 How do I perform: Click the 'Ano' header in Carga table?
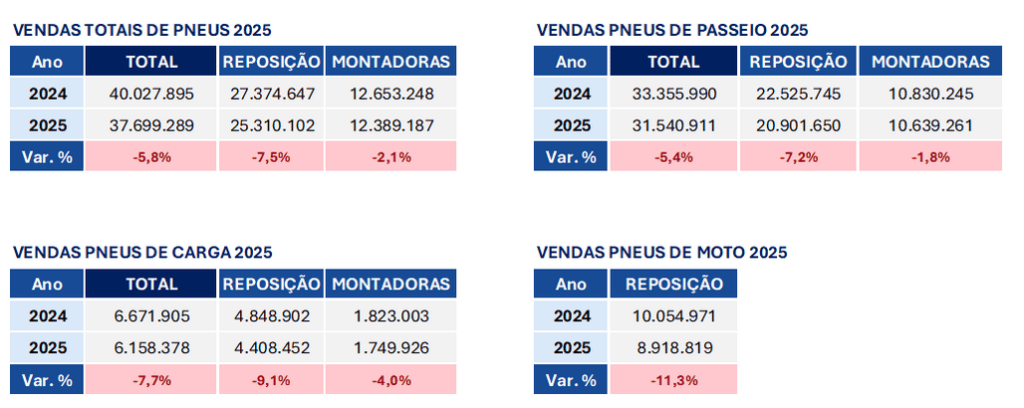[47, 284]
